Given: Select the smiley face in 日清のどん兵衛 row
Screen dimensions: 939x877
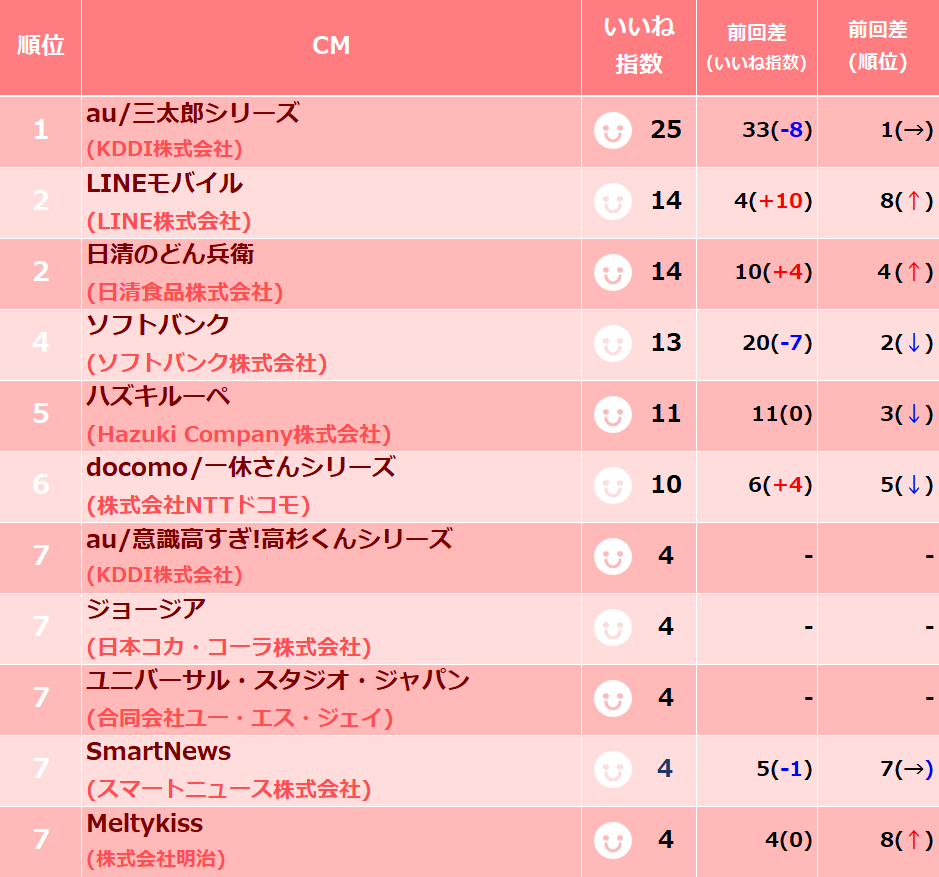Looking at the screenshot, I should coord(613,273).
